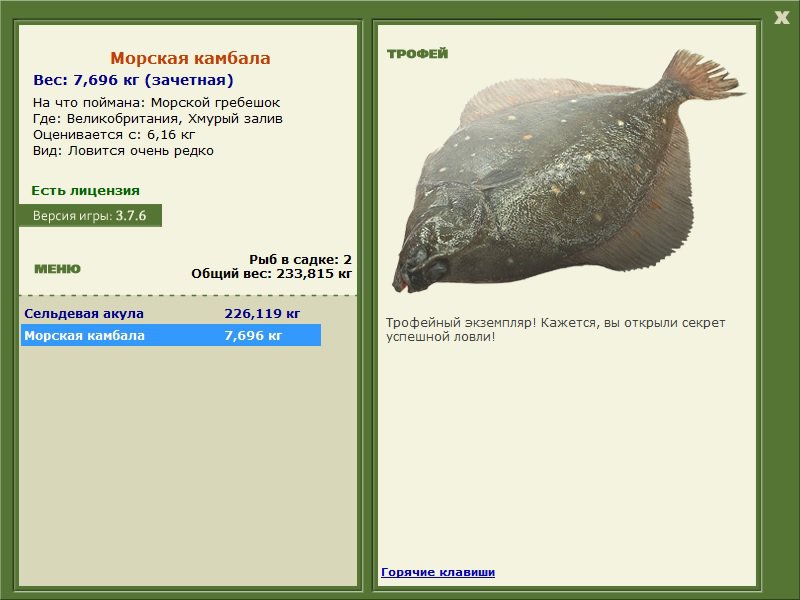Screen dimensions: 800x600
Task: Click the 7,696 кг weight in selected row
Action: point(253,336)
